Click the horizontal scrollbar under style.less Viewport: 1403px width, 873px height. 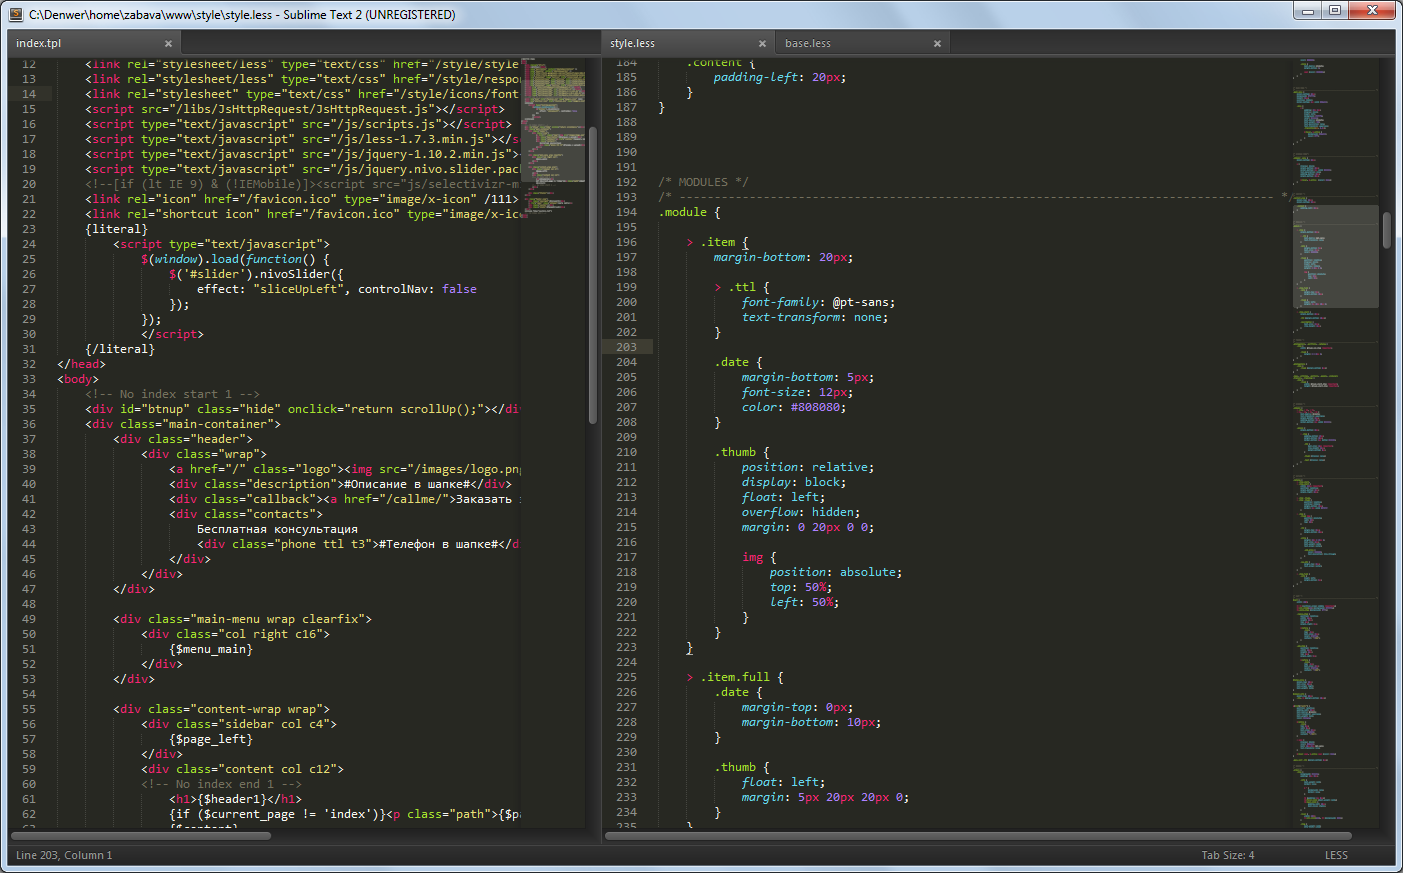[980, 835]
